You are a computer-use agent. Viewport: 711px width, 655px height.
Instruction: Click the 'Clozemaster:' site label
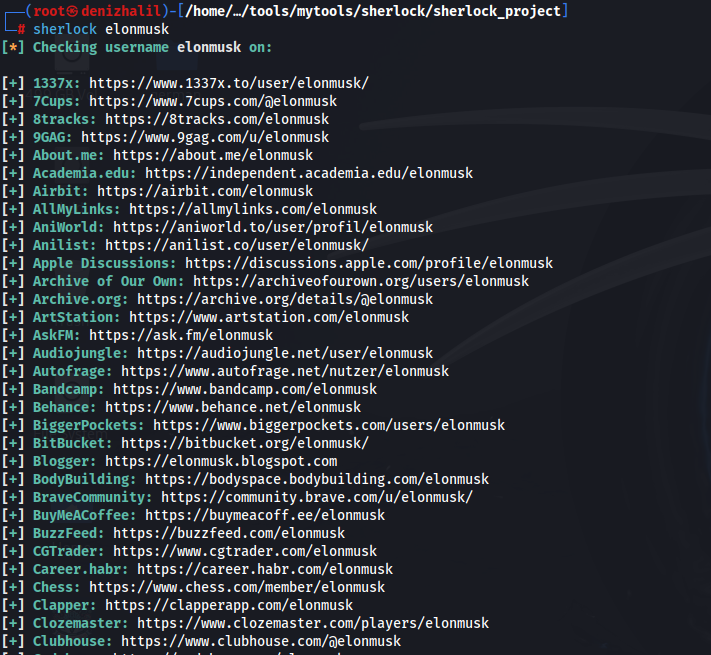[81, 623]
